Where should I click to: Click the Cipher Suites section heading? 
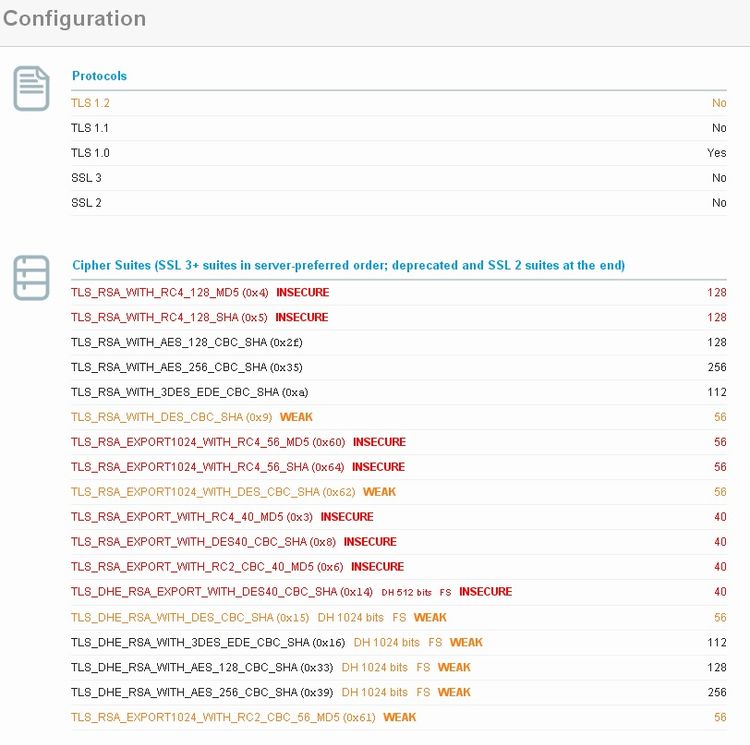click(x=348, y=266)
